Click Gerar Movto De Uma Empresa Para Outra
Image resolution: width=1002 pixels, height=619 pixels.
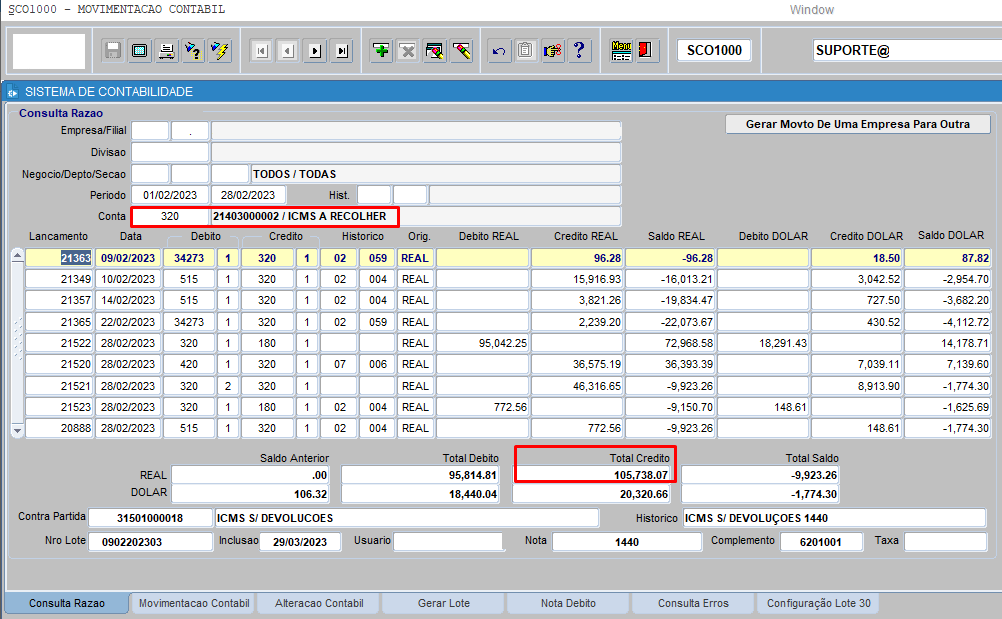858,124
